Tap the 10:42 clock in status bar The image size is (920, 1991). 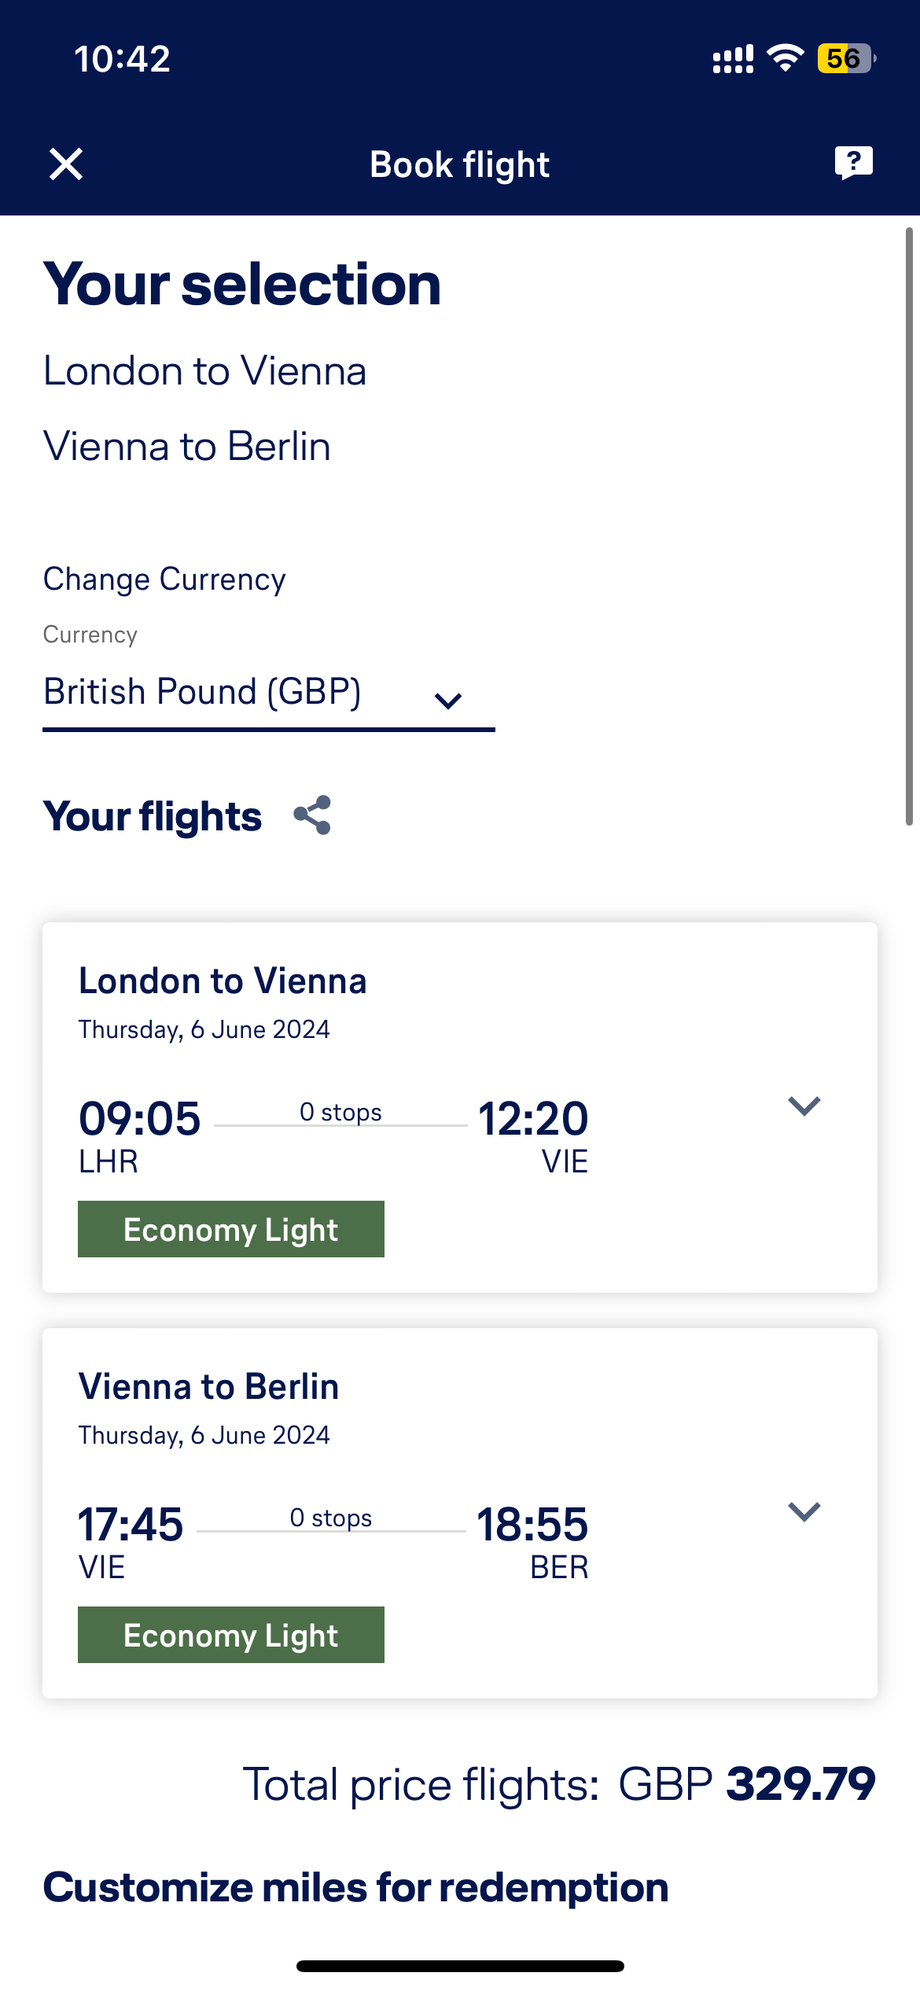pos(122,59)
